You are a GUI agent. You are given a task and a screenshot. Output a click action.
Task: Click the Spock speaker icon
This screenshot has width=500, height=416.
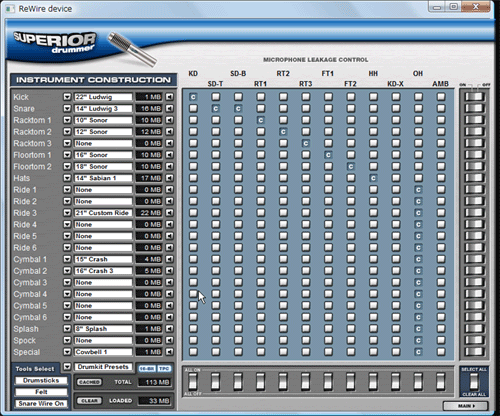pos(170,340)
